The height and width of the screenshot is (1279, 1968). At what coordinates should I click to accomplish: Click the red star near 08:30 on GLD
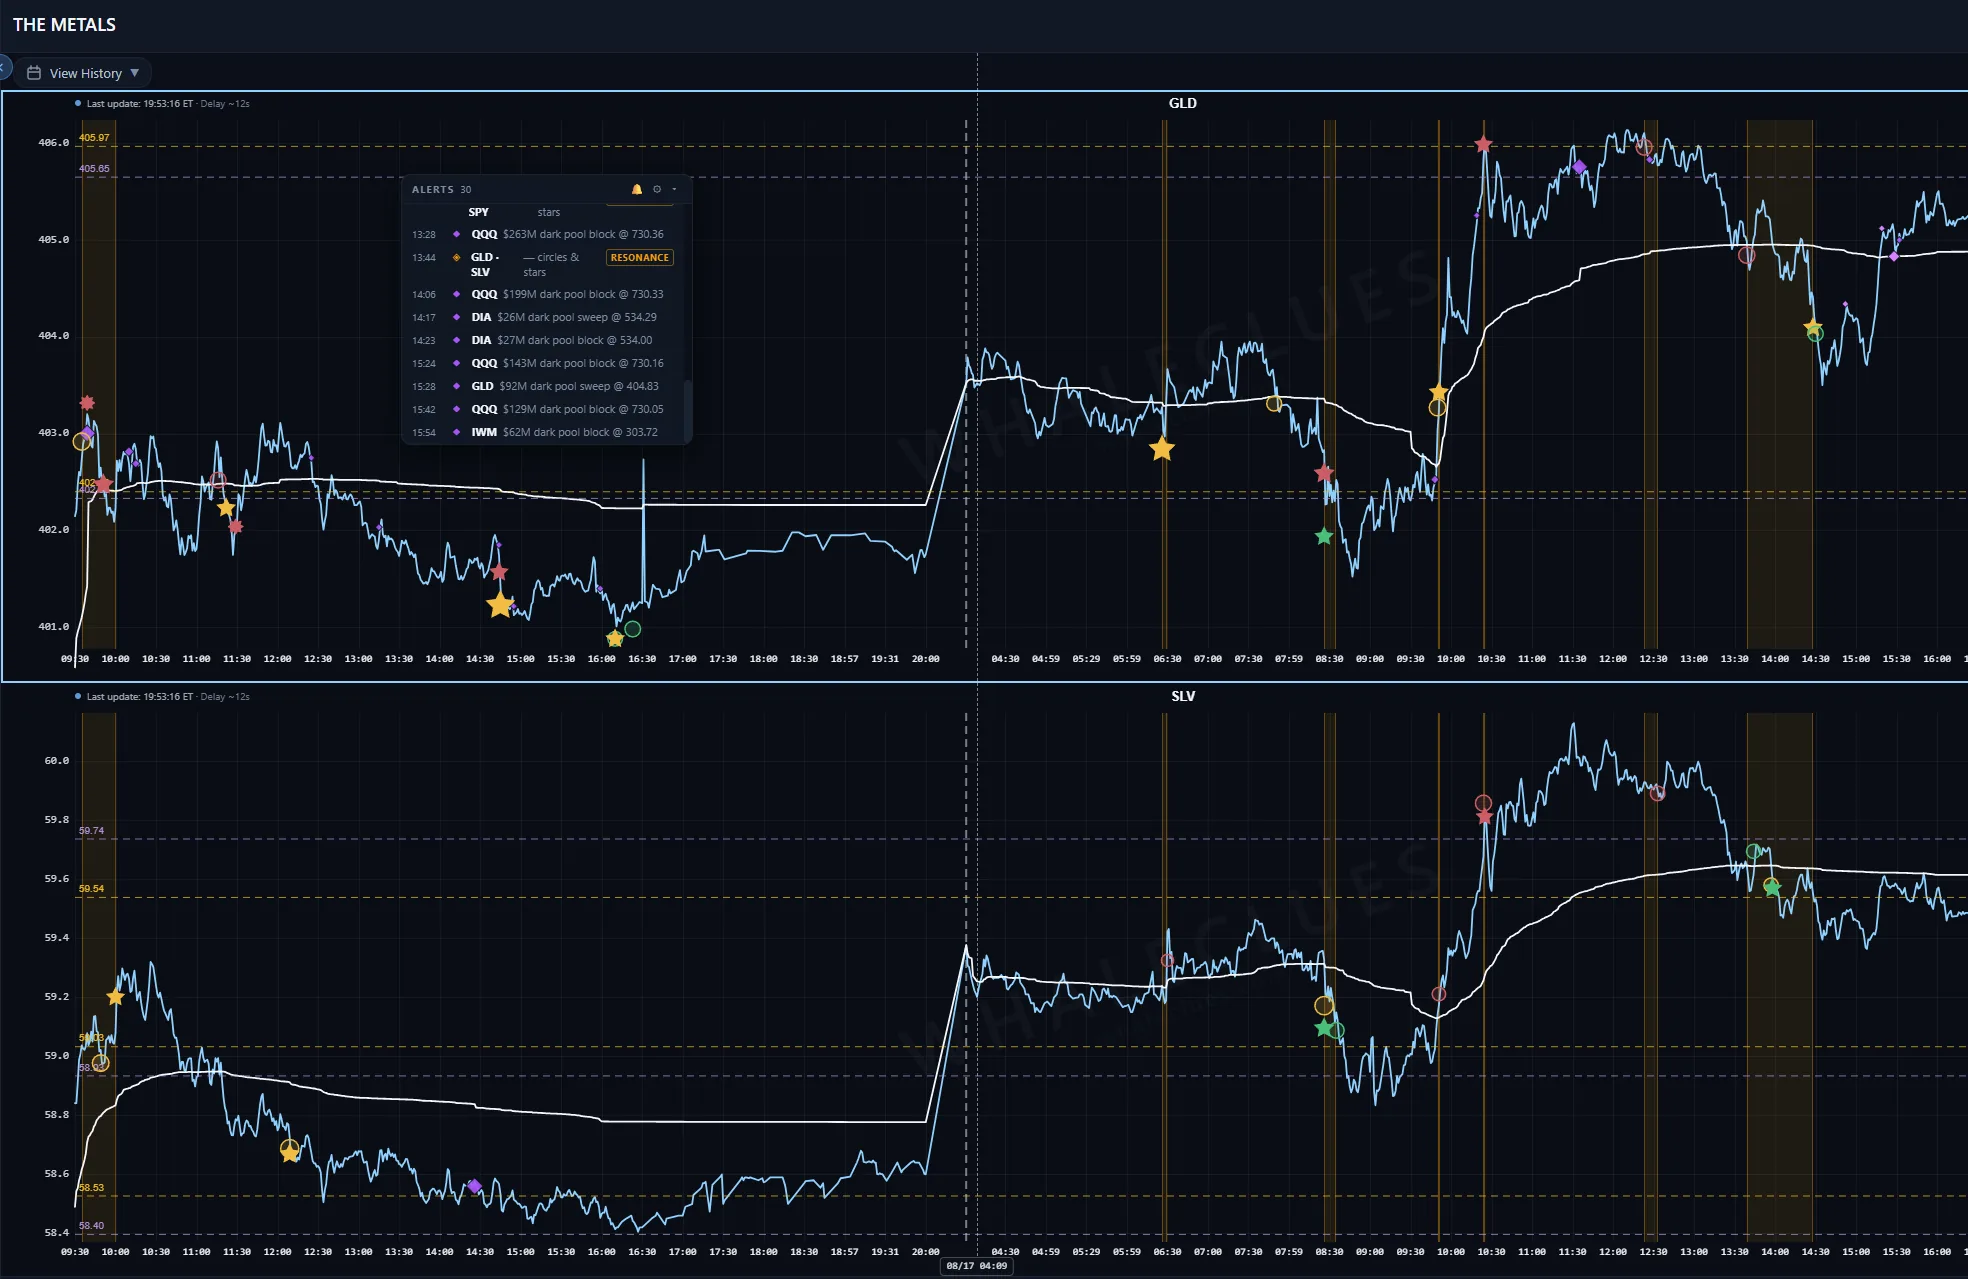click(1324, 473)
